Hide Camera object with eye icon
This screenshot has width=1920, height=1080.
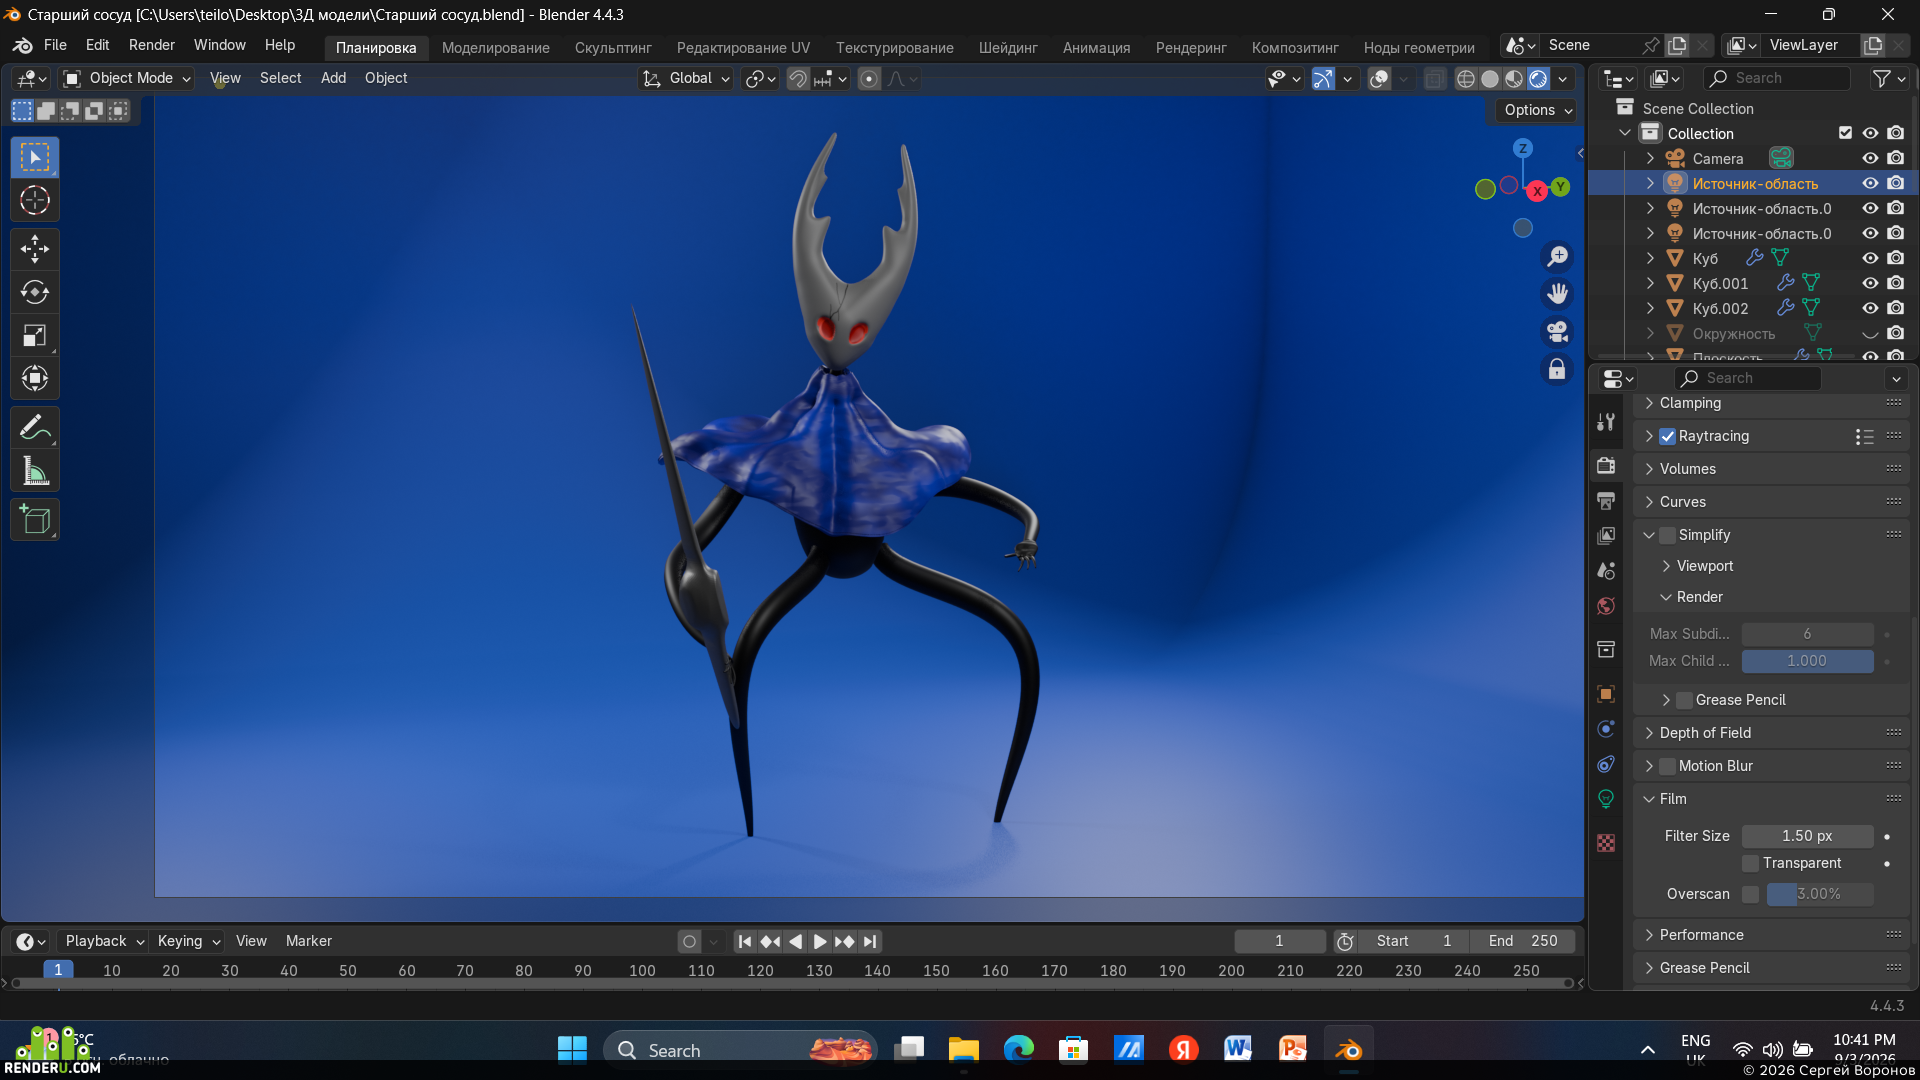pyautogui.click(x=1870, y=158)
